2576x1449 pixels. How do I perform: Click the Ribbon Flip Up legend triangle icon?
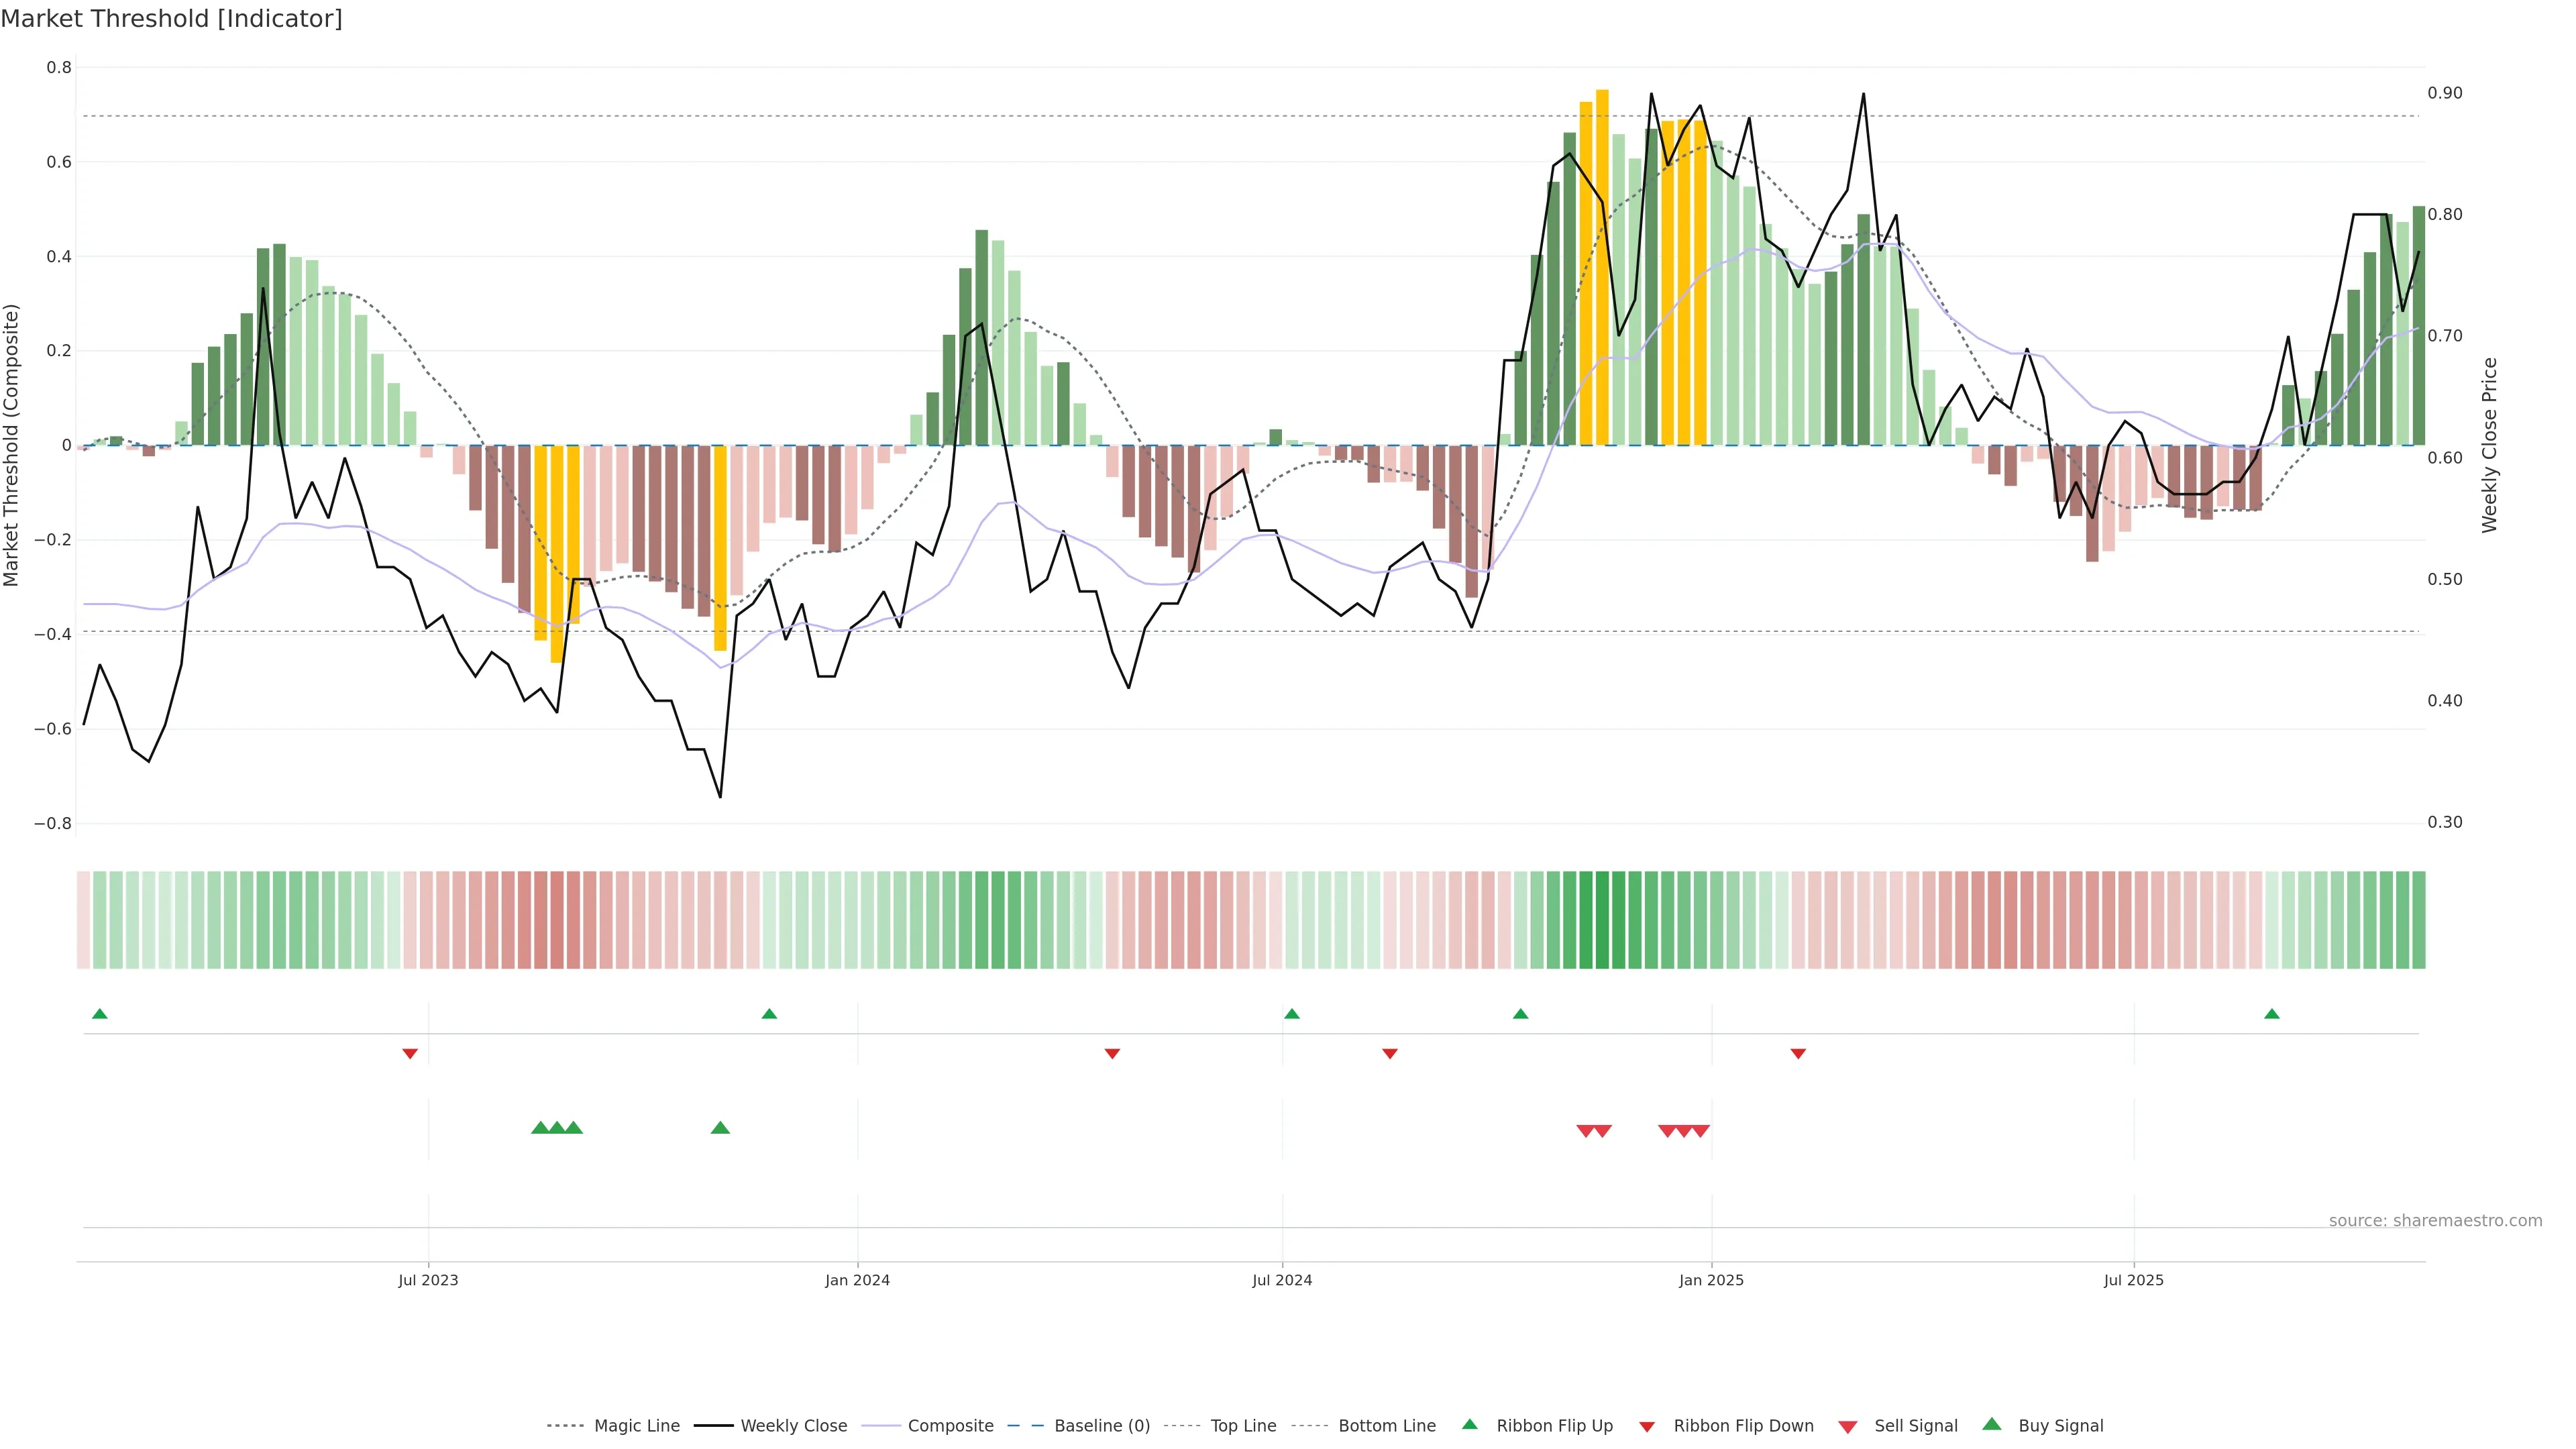pos(1469,1424)
